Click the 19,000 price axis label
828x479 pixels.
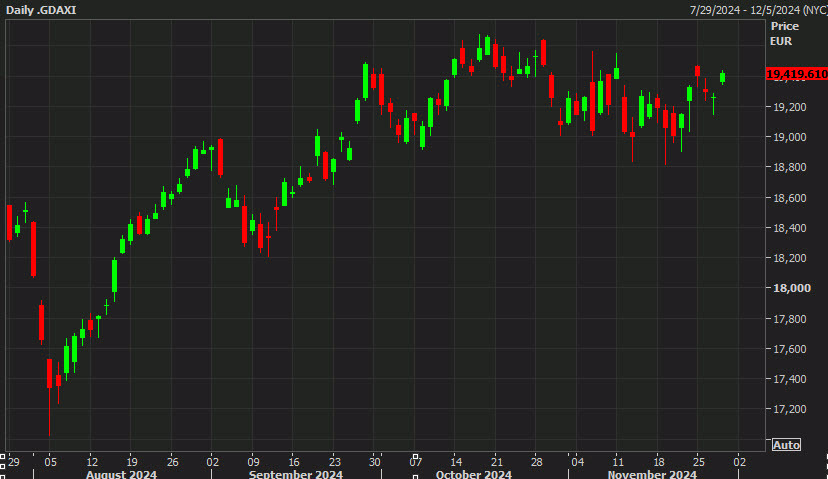pyautogui.click(x=789, y=137)
